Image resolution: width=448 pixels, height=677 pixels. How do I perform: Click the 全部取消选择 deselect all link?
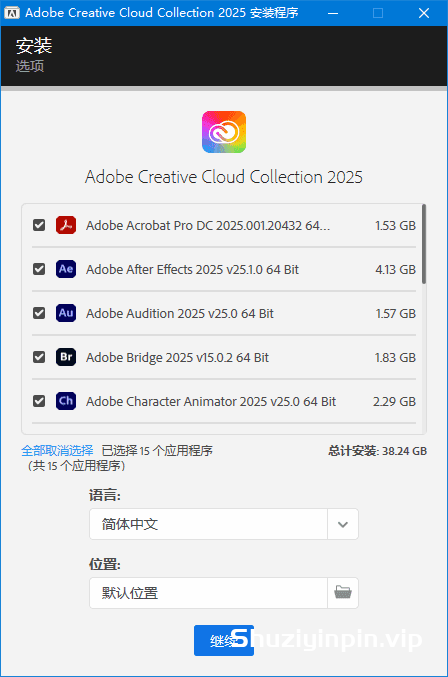click(x=57, y=451)
